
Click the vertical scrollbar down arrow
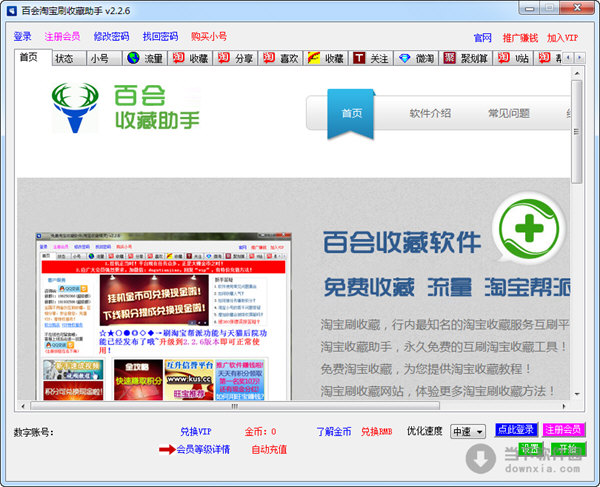(577, 394)
